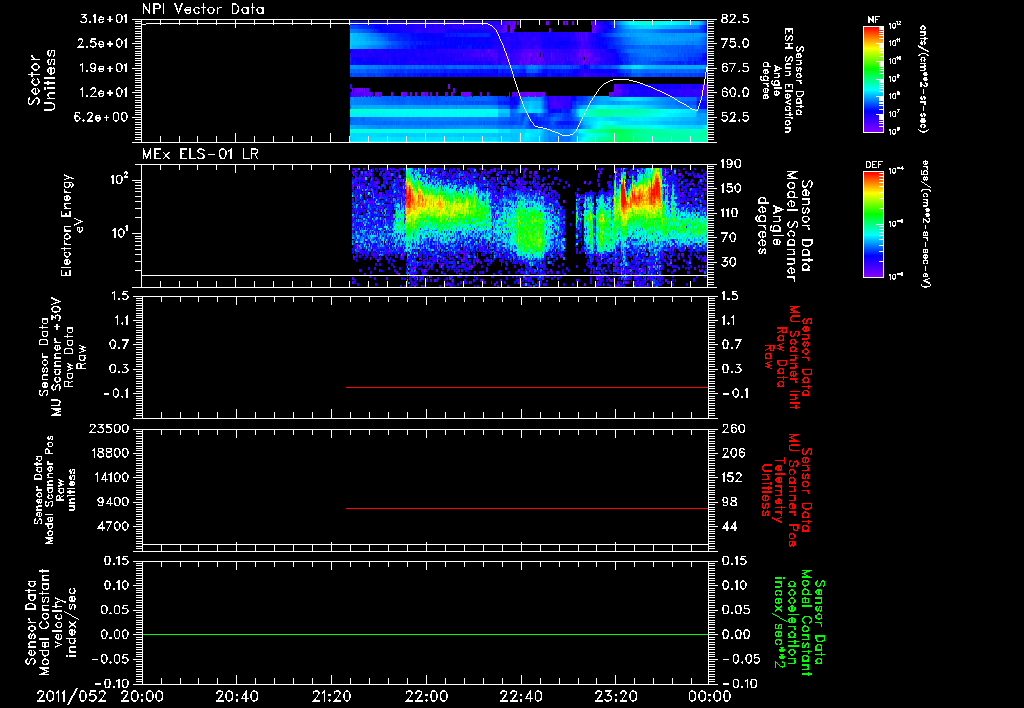Image resolution: width=1024 pixels, height=708 pixels.
Task: Click the red line in Scanner Pos panel
Action: pyautogui.click(x=527, y=508)
